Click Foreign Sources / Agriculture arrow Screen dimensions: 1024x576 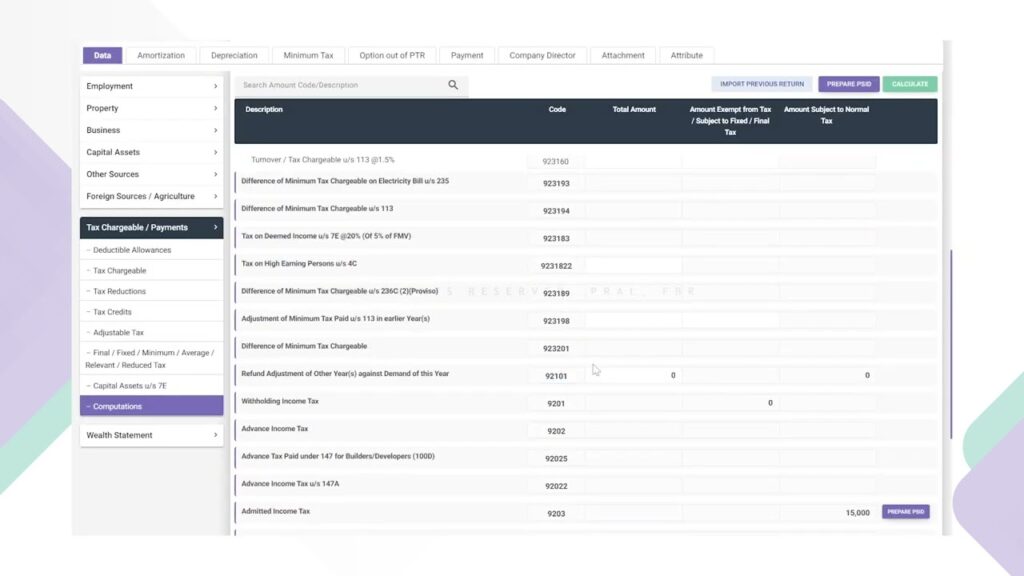pyautogui.click(x=216, y=196)
